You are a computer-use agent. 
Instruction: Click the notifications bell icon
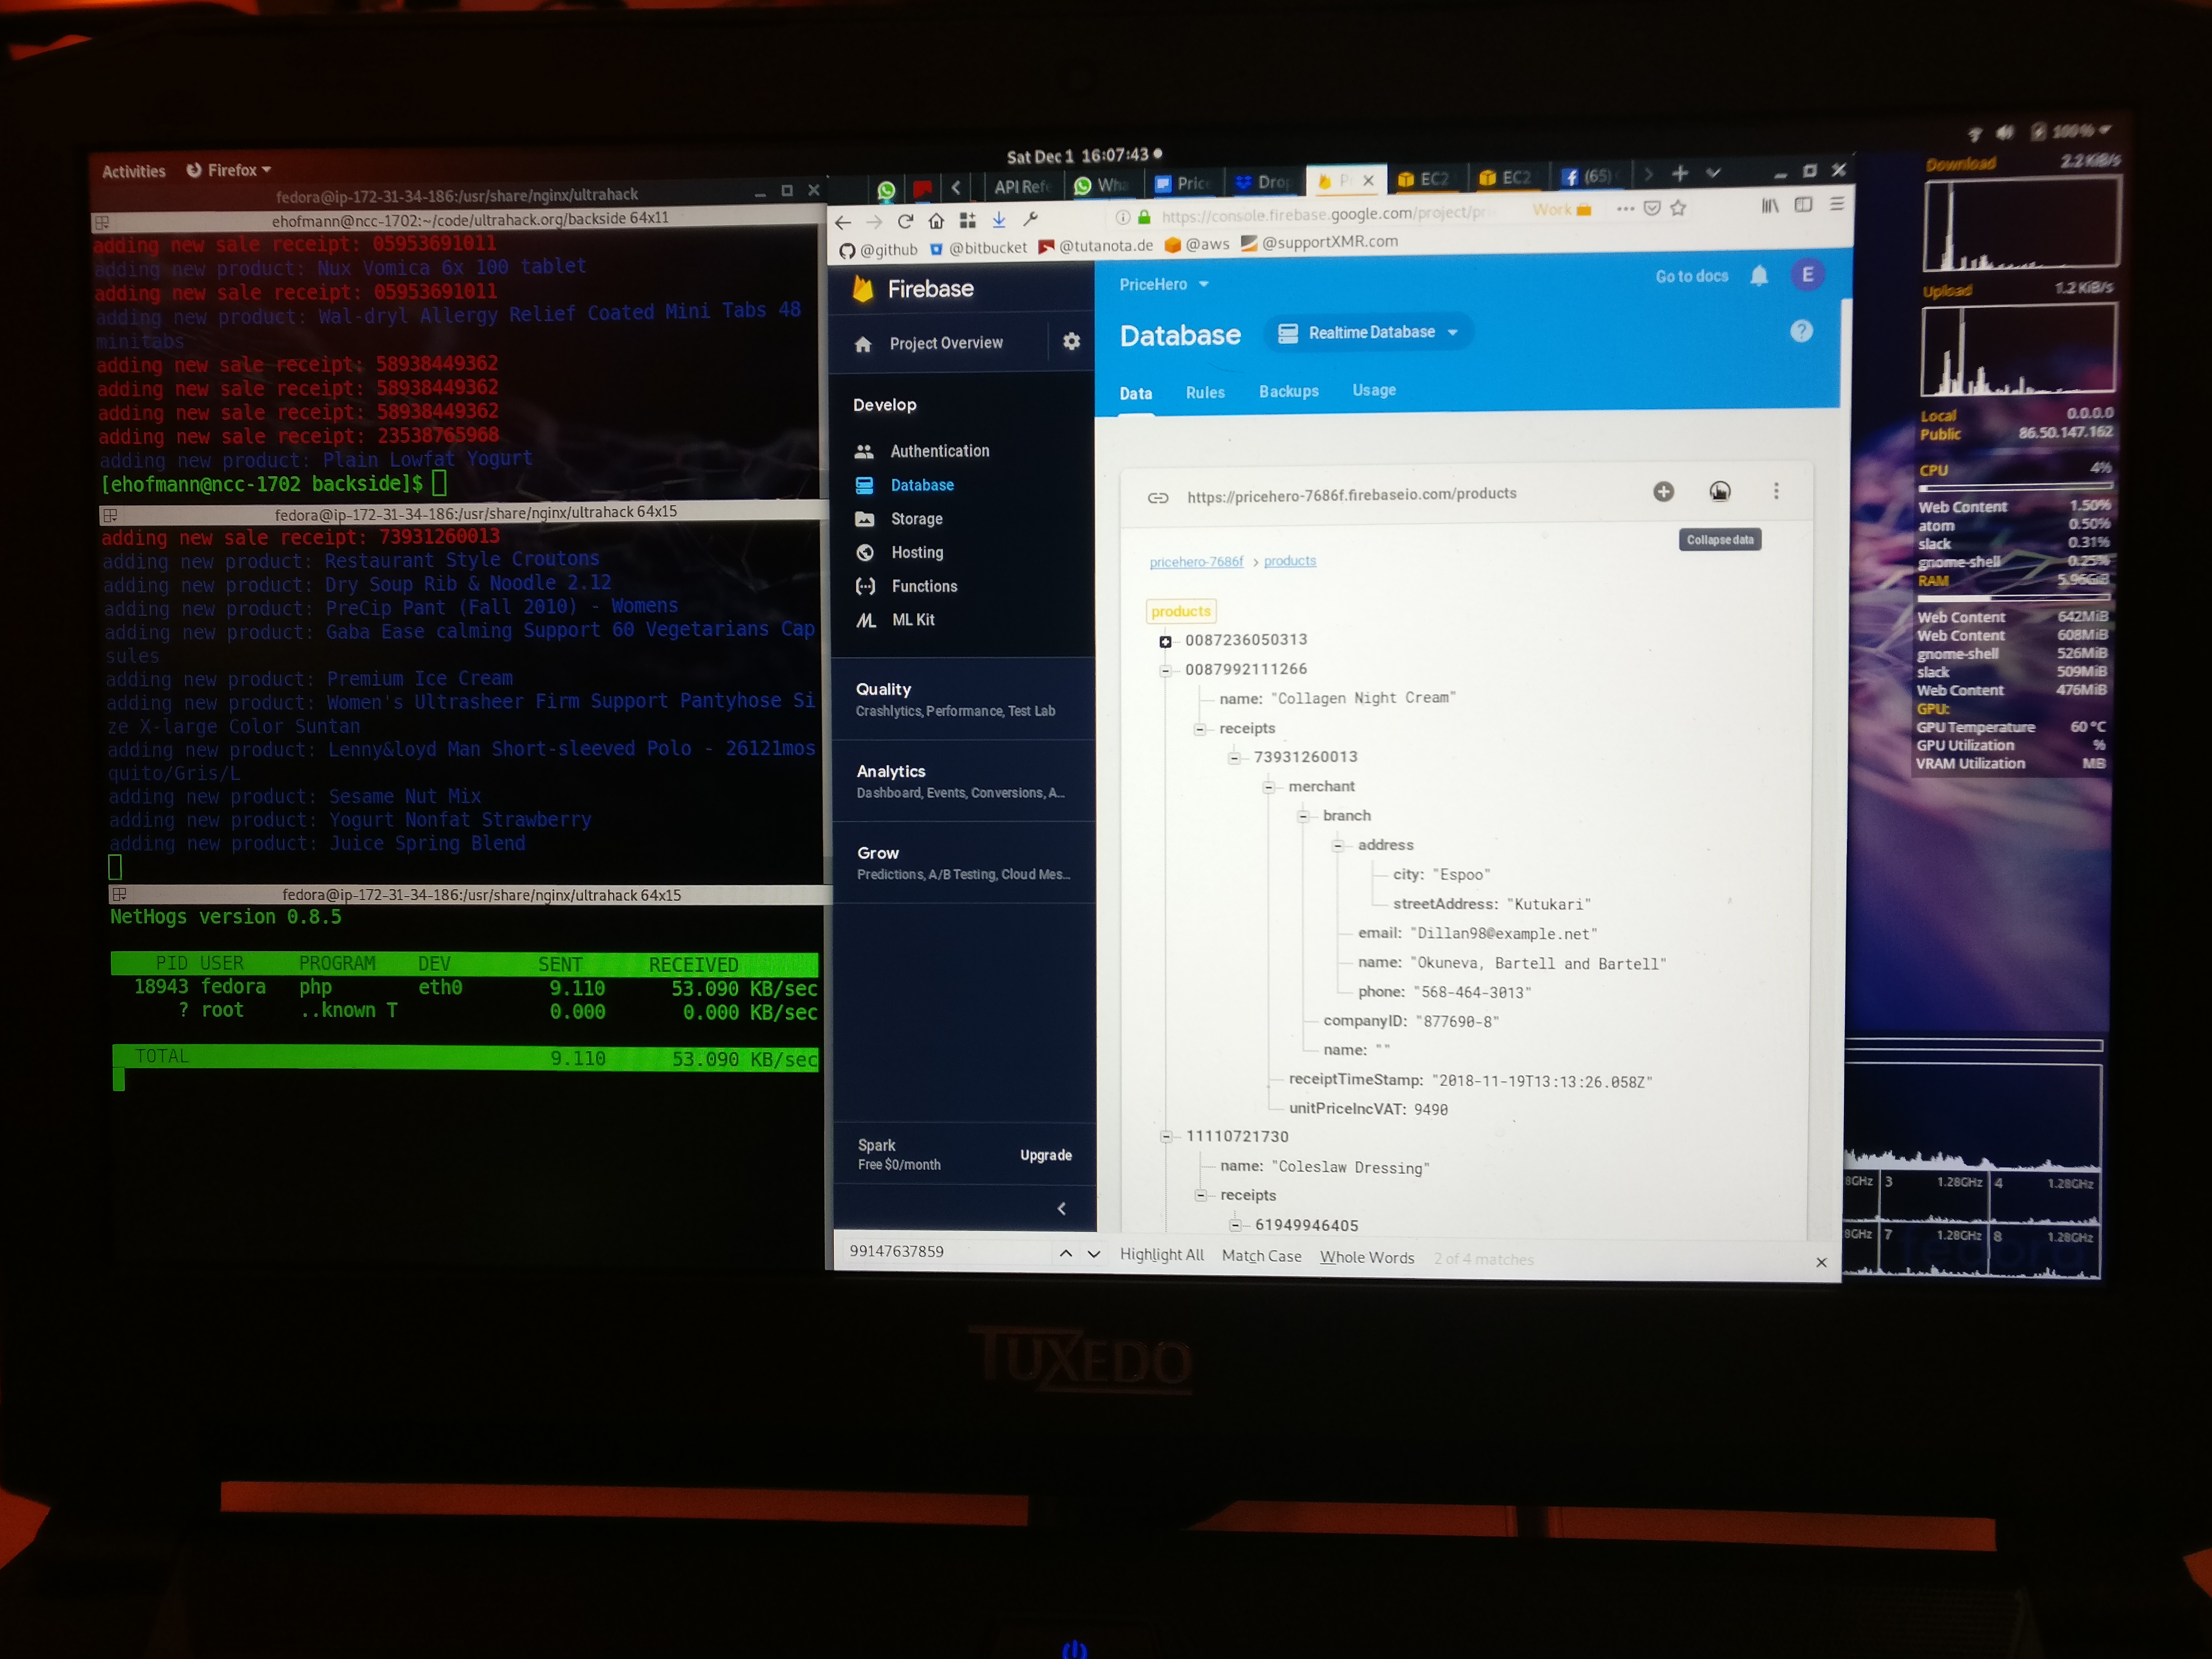(1758, 276)
